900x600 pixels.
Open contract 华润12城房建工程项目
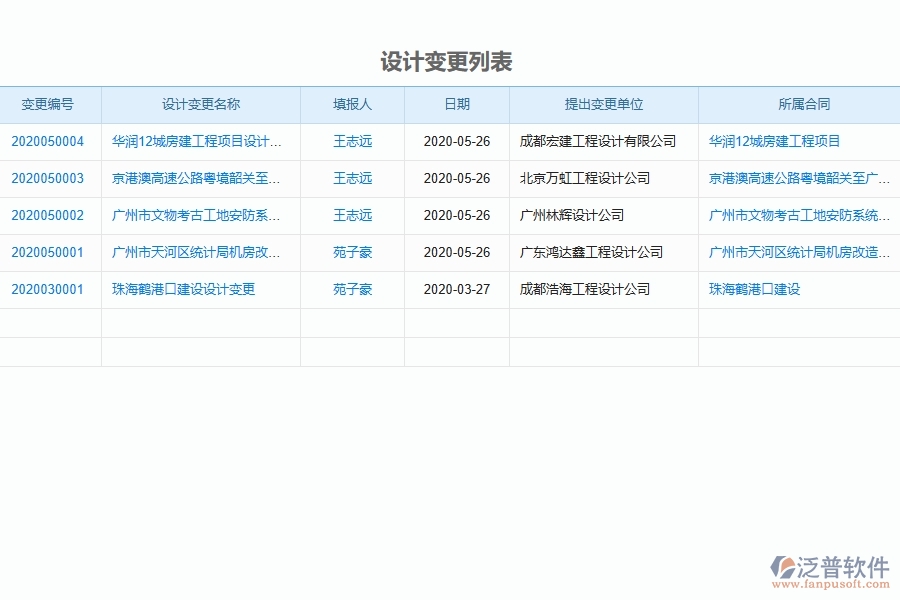(772, 141)
